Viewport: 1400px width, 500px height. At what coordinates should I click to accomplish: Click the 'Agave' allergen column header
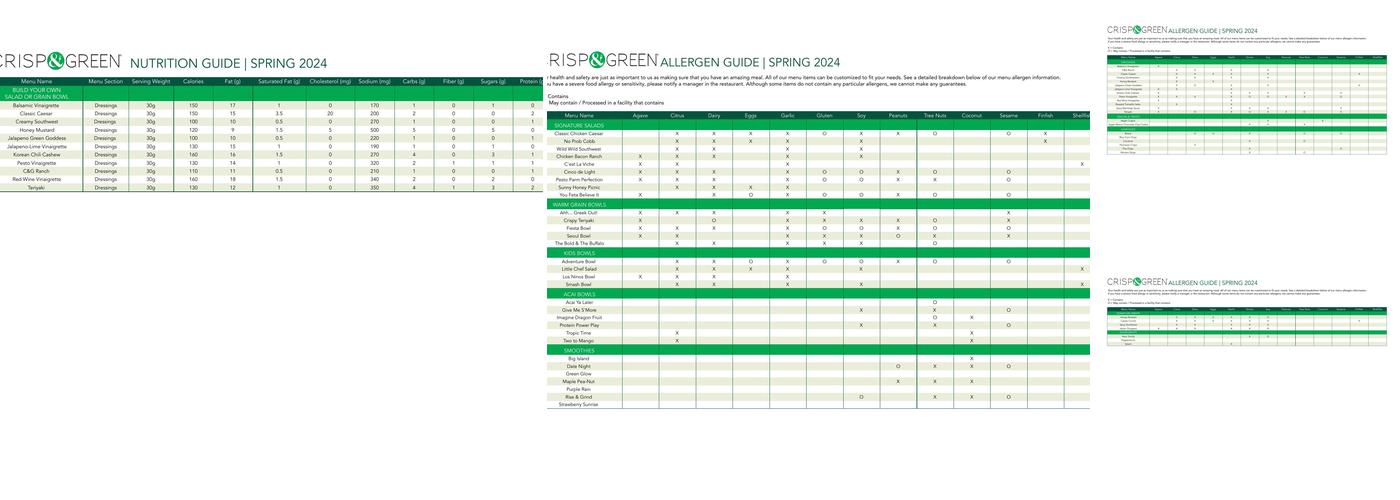(640, 116)
